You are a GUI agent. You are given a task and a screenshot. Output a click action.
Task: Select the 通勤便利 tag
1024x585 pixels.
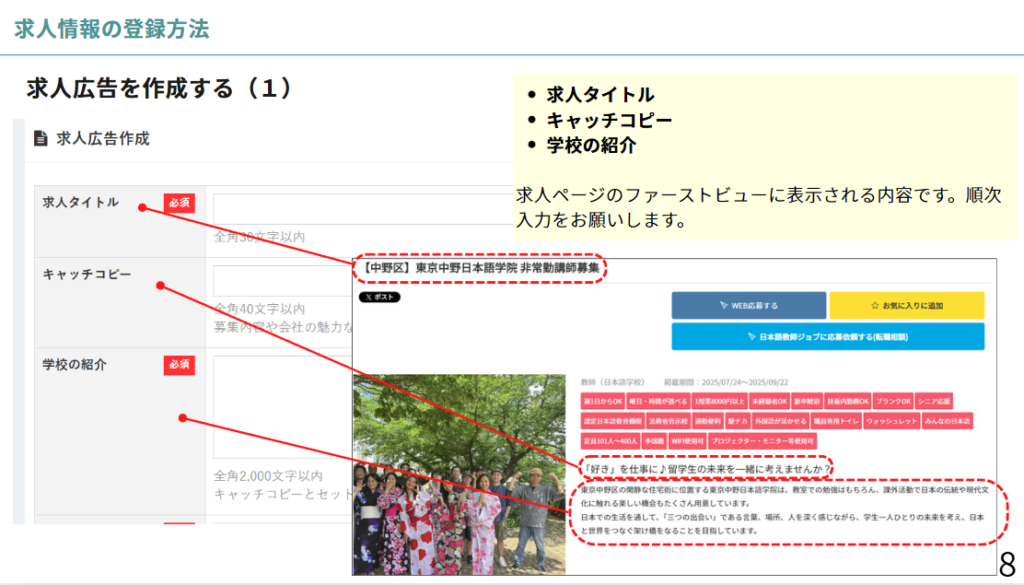coord(708,421)
